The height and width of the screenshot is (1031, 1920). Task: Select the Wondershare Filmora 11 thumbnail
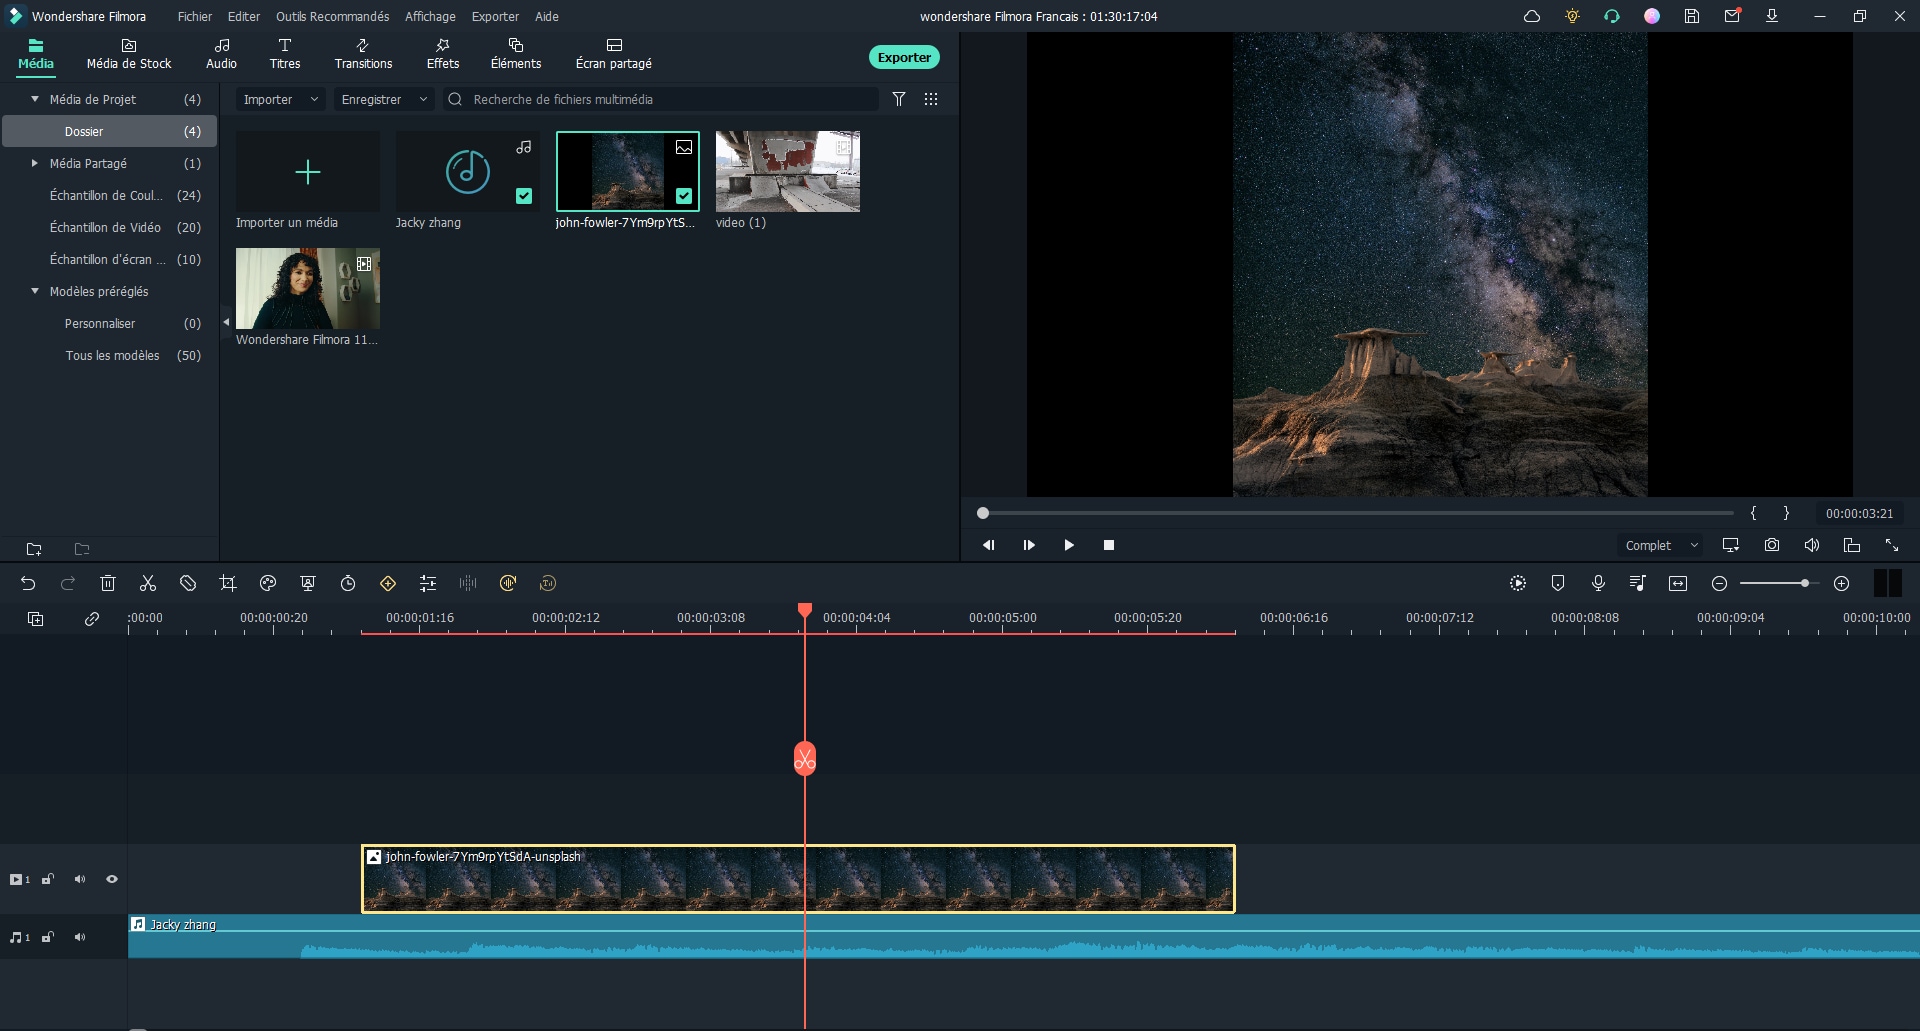tap(308, 288)
